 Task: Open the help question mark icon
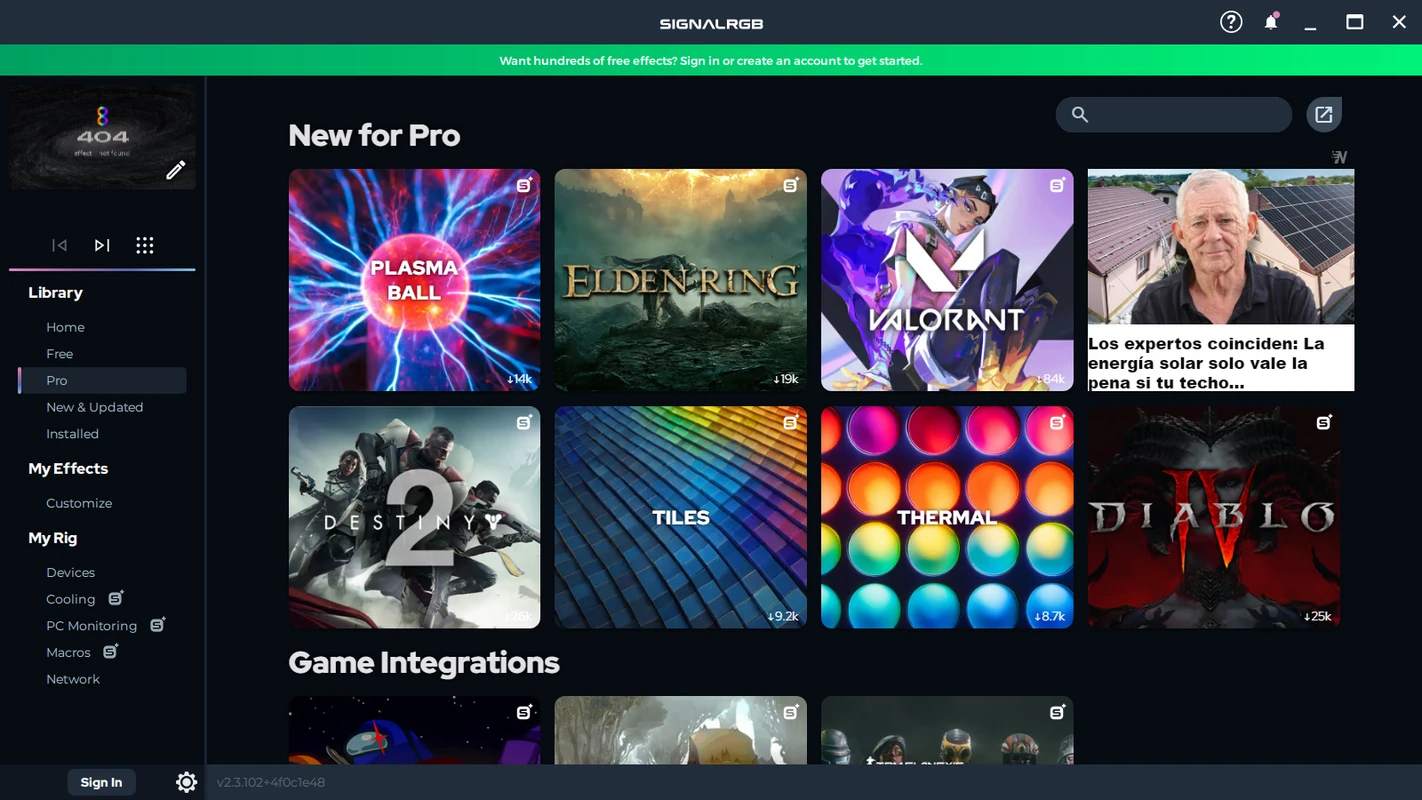click(1231, 22)
